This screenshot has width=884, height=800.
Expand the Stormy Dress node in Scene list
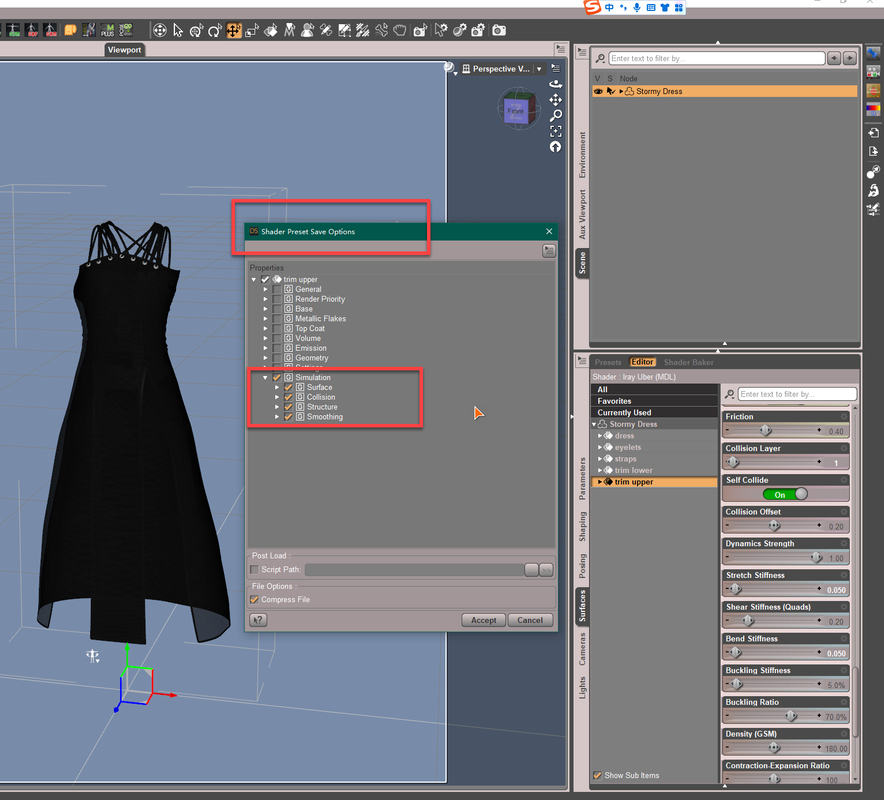[x=621, y=91]
